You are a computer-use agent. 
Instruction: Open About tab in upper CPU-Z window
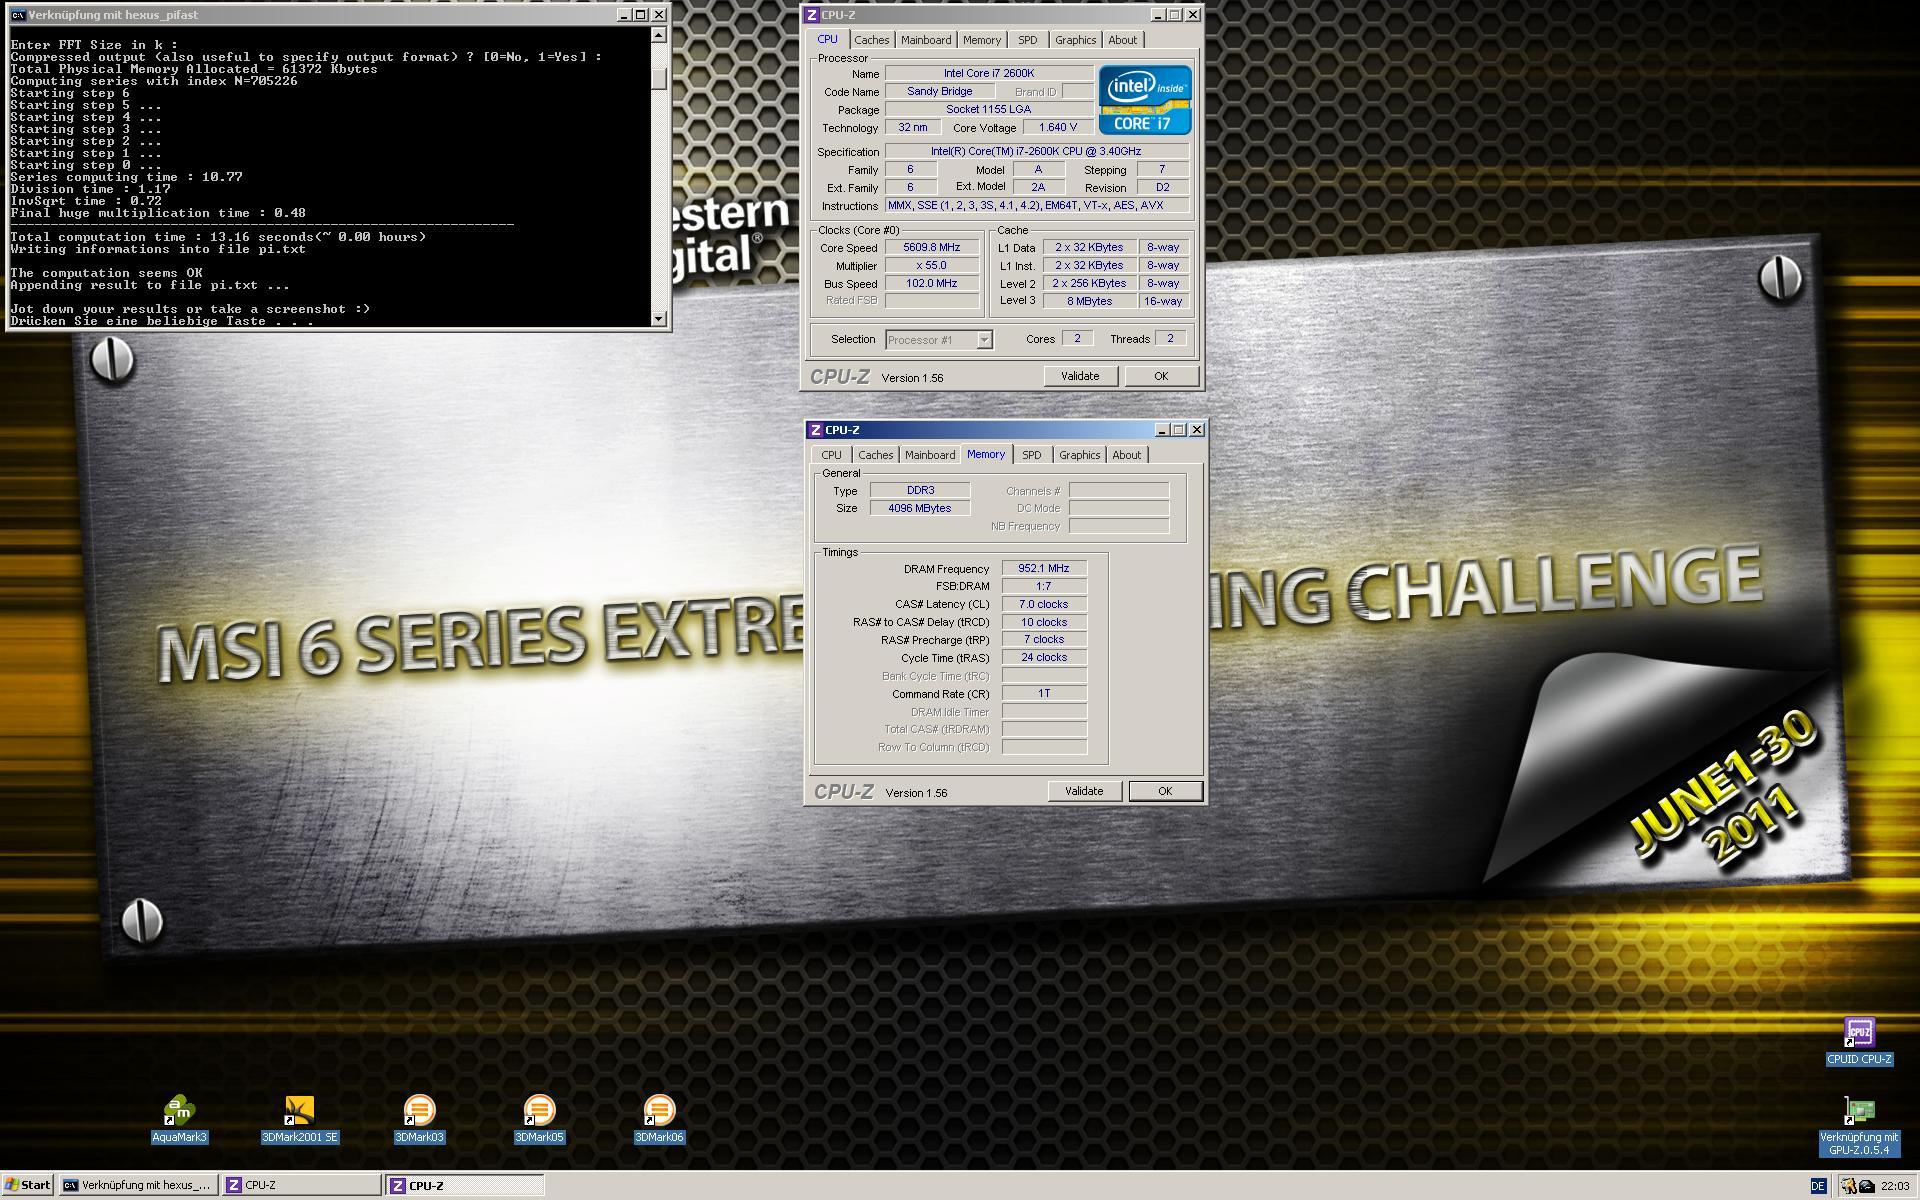click(x=1122, y=40)
